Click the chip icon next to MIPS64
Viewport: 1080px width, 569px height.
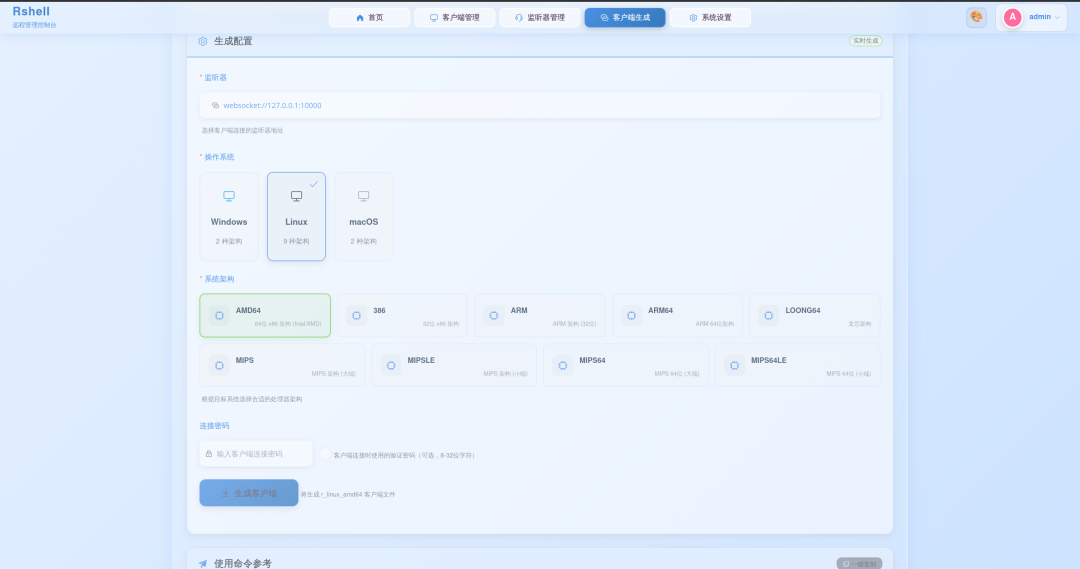pos(563,365)
